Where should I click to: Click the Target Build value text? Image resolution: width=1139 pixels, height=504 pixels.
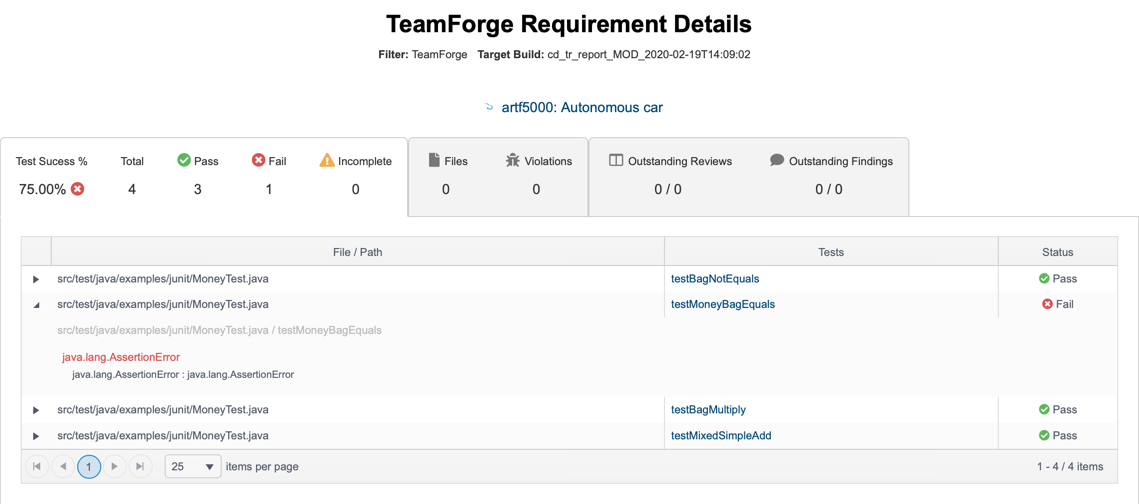pos(649,54)
